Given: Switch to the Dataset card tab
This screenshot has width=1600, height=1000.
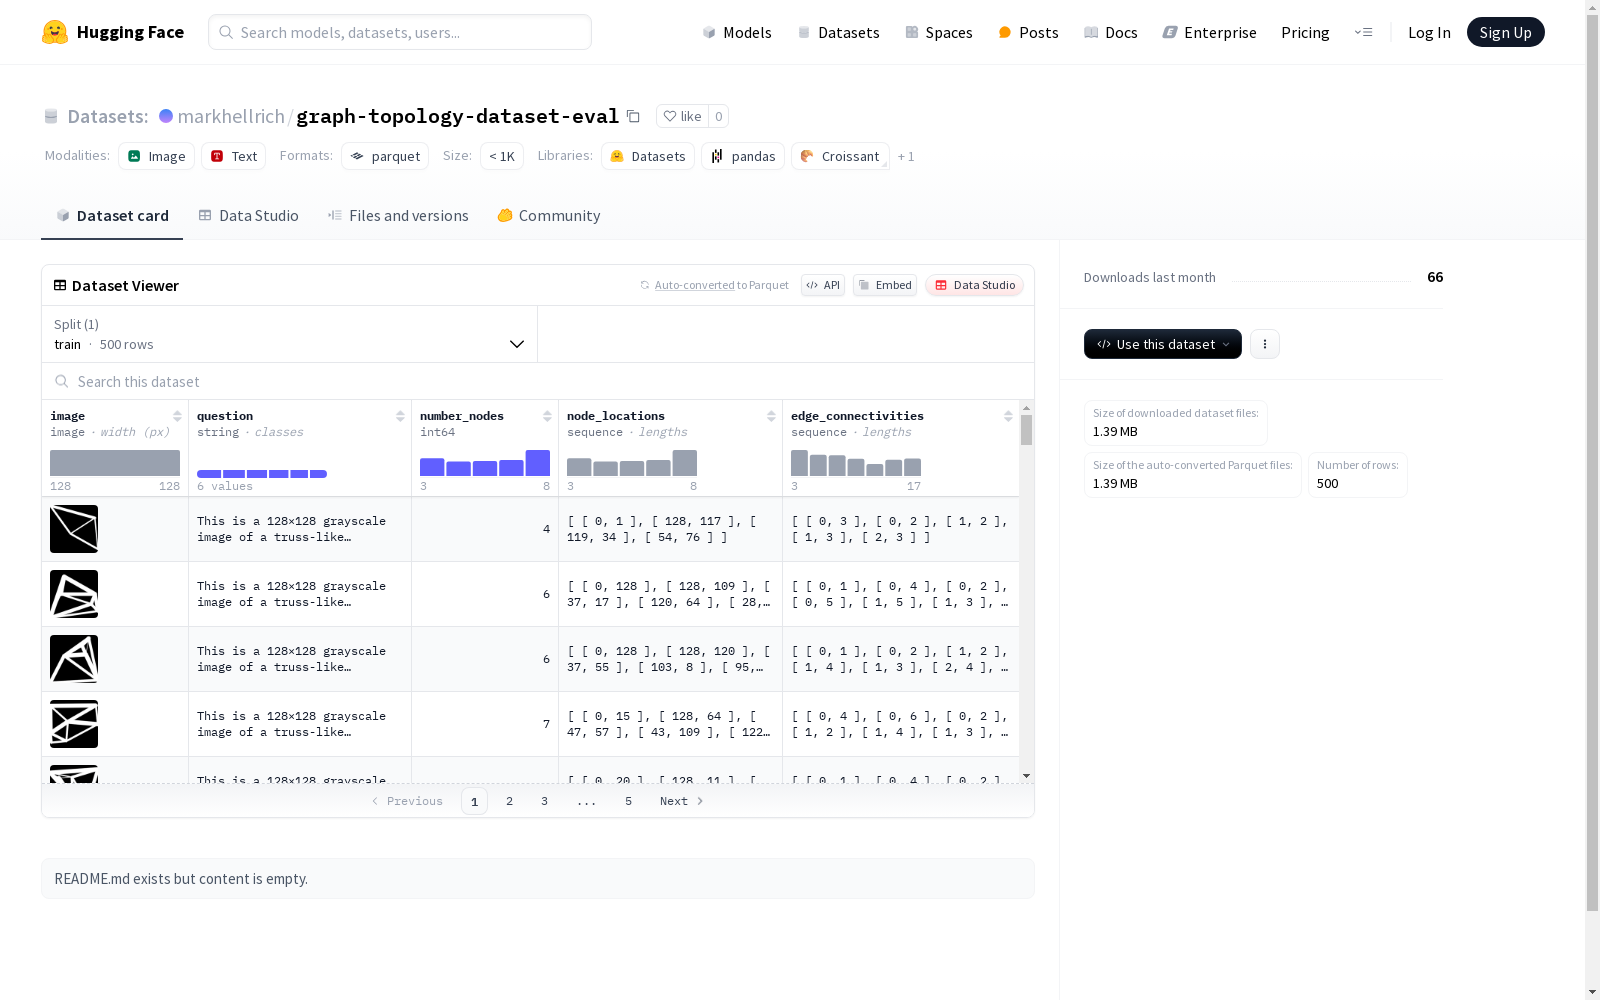Looking at the screenshot, I should coord(112,216).
